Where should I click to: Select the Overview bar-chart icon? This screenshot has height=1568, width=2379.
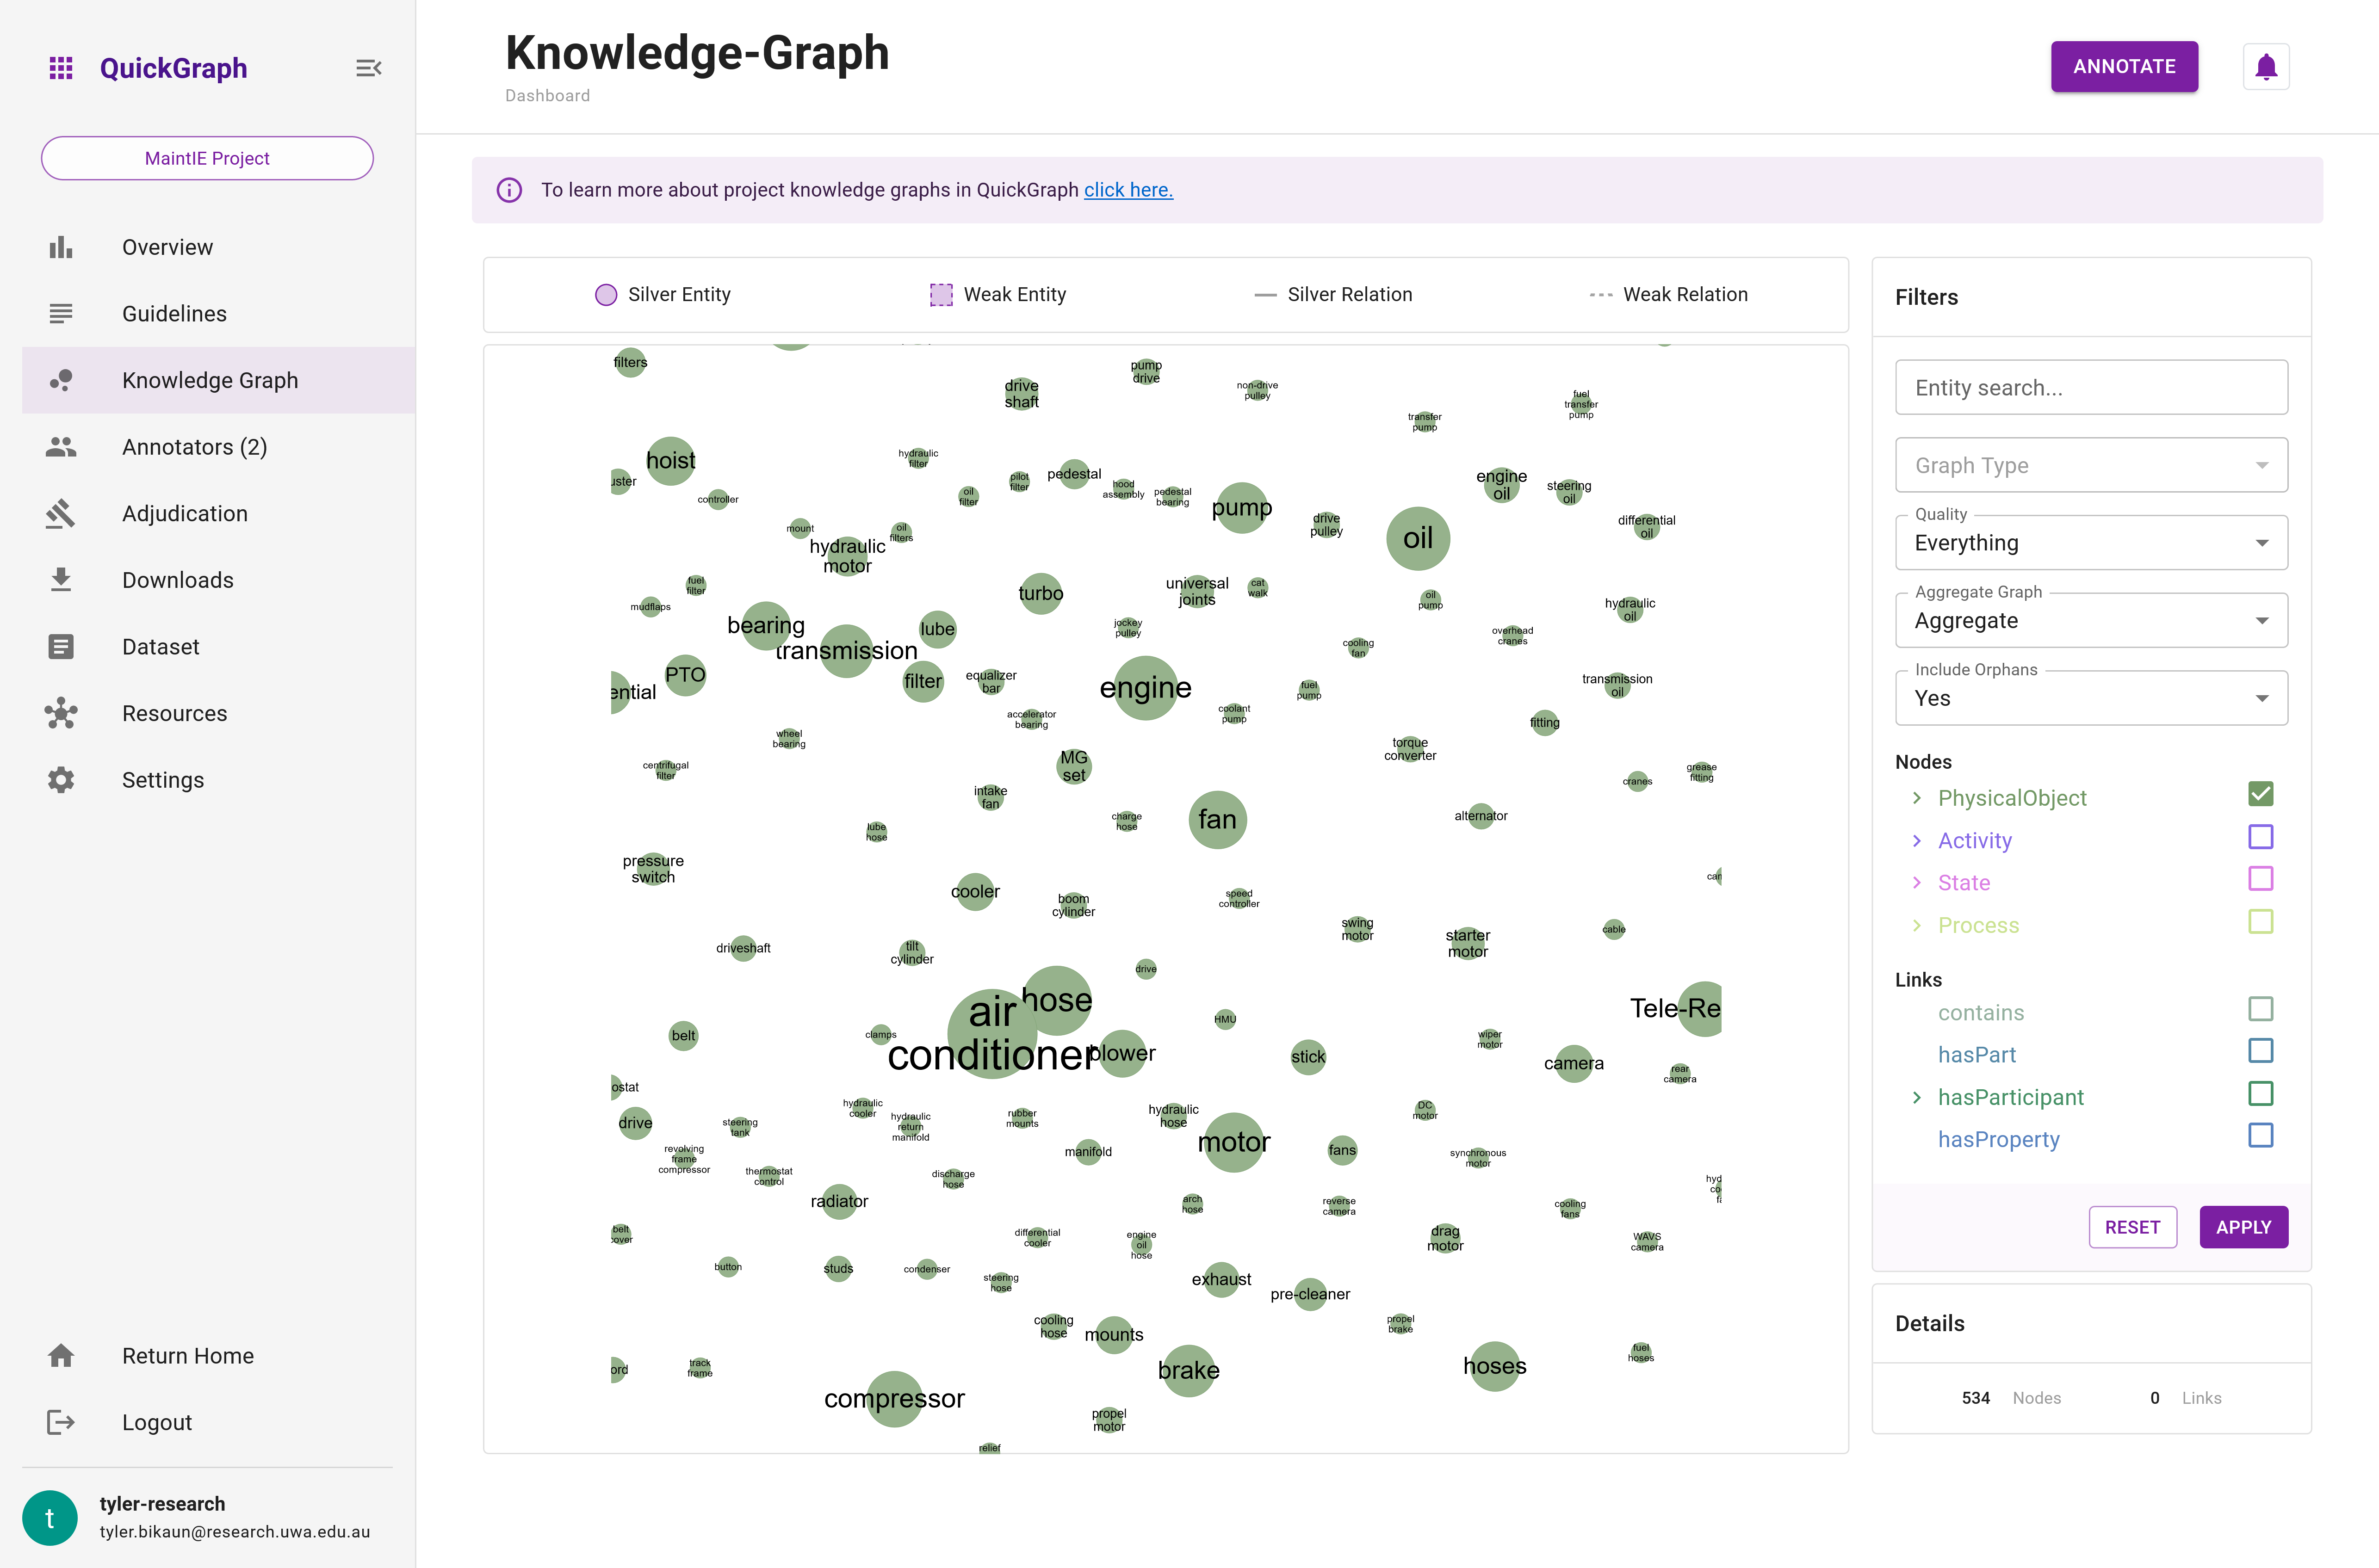point(61,247)
